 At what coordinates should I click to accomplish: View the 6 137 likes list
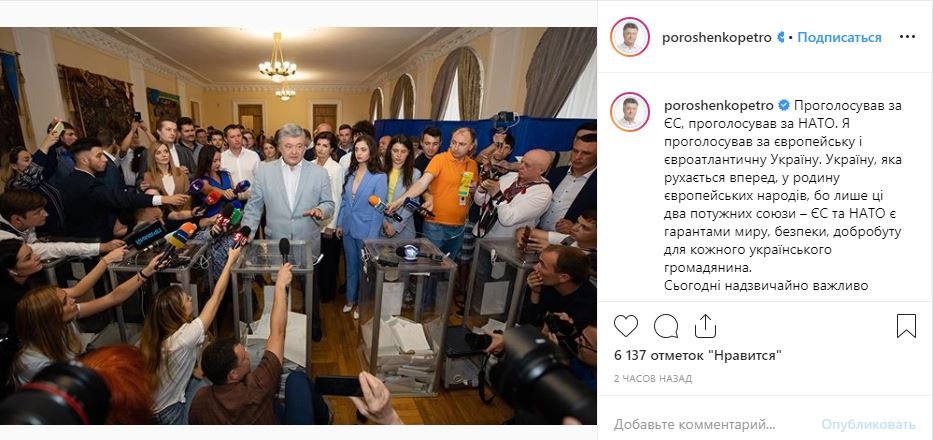point(697,356)
